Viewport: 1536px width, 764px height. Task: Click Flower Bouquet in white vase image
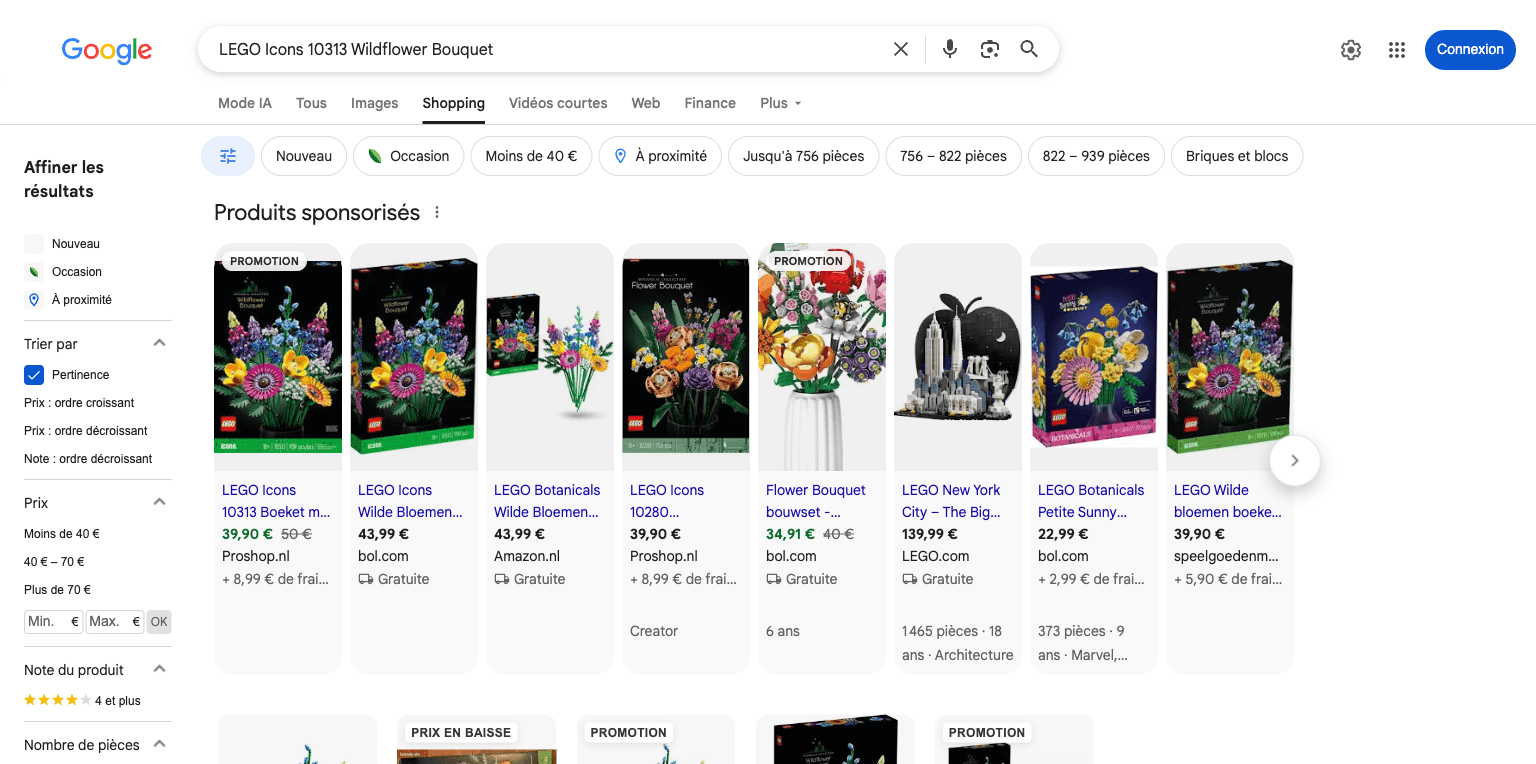(x=822, y=357)
